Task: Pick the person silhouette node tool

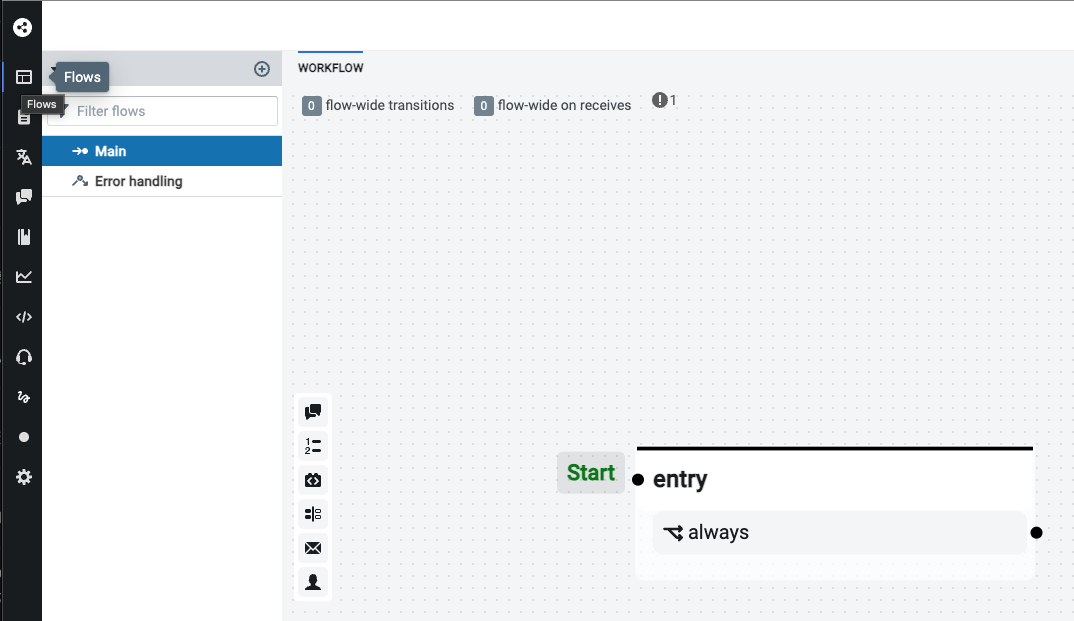Action: tap(313, 582)
